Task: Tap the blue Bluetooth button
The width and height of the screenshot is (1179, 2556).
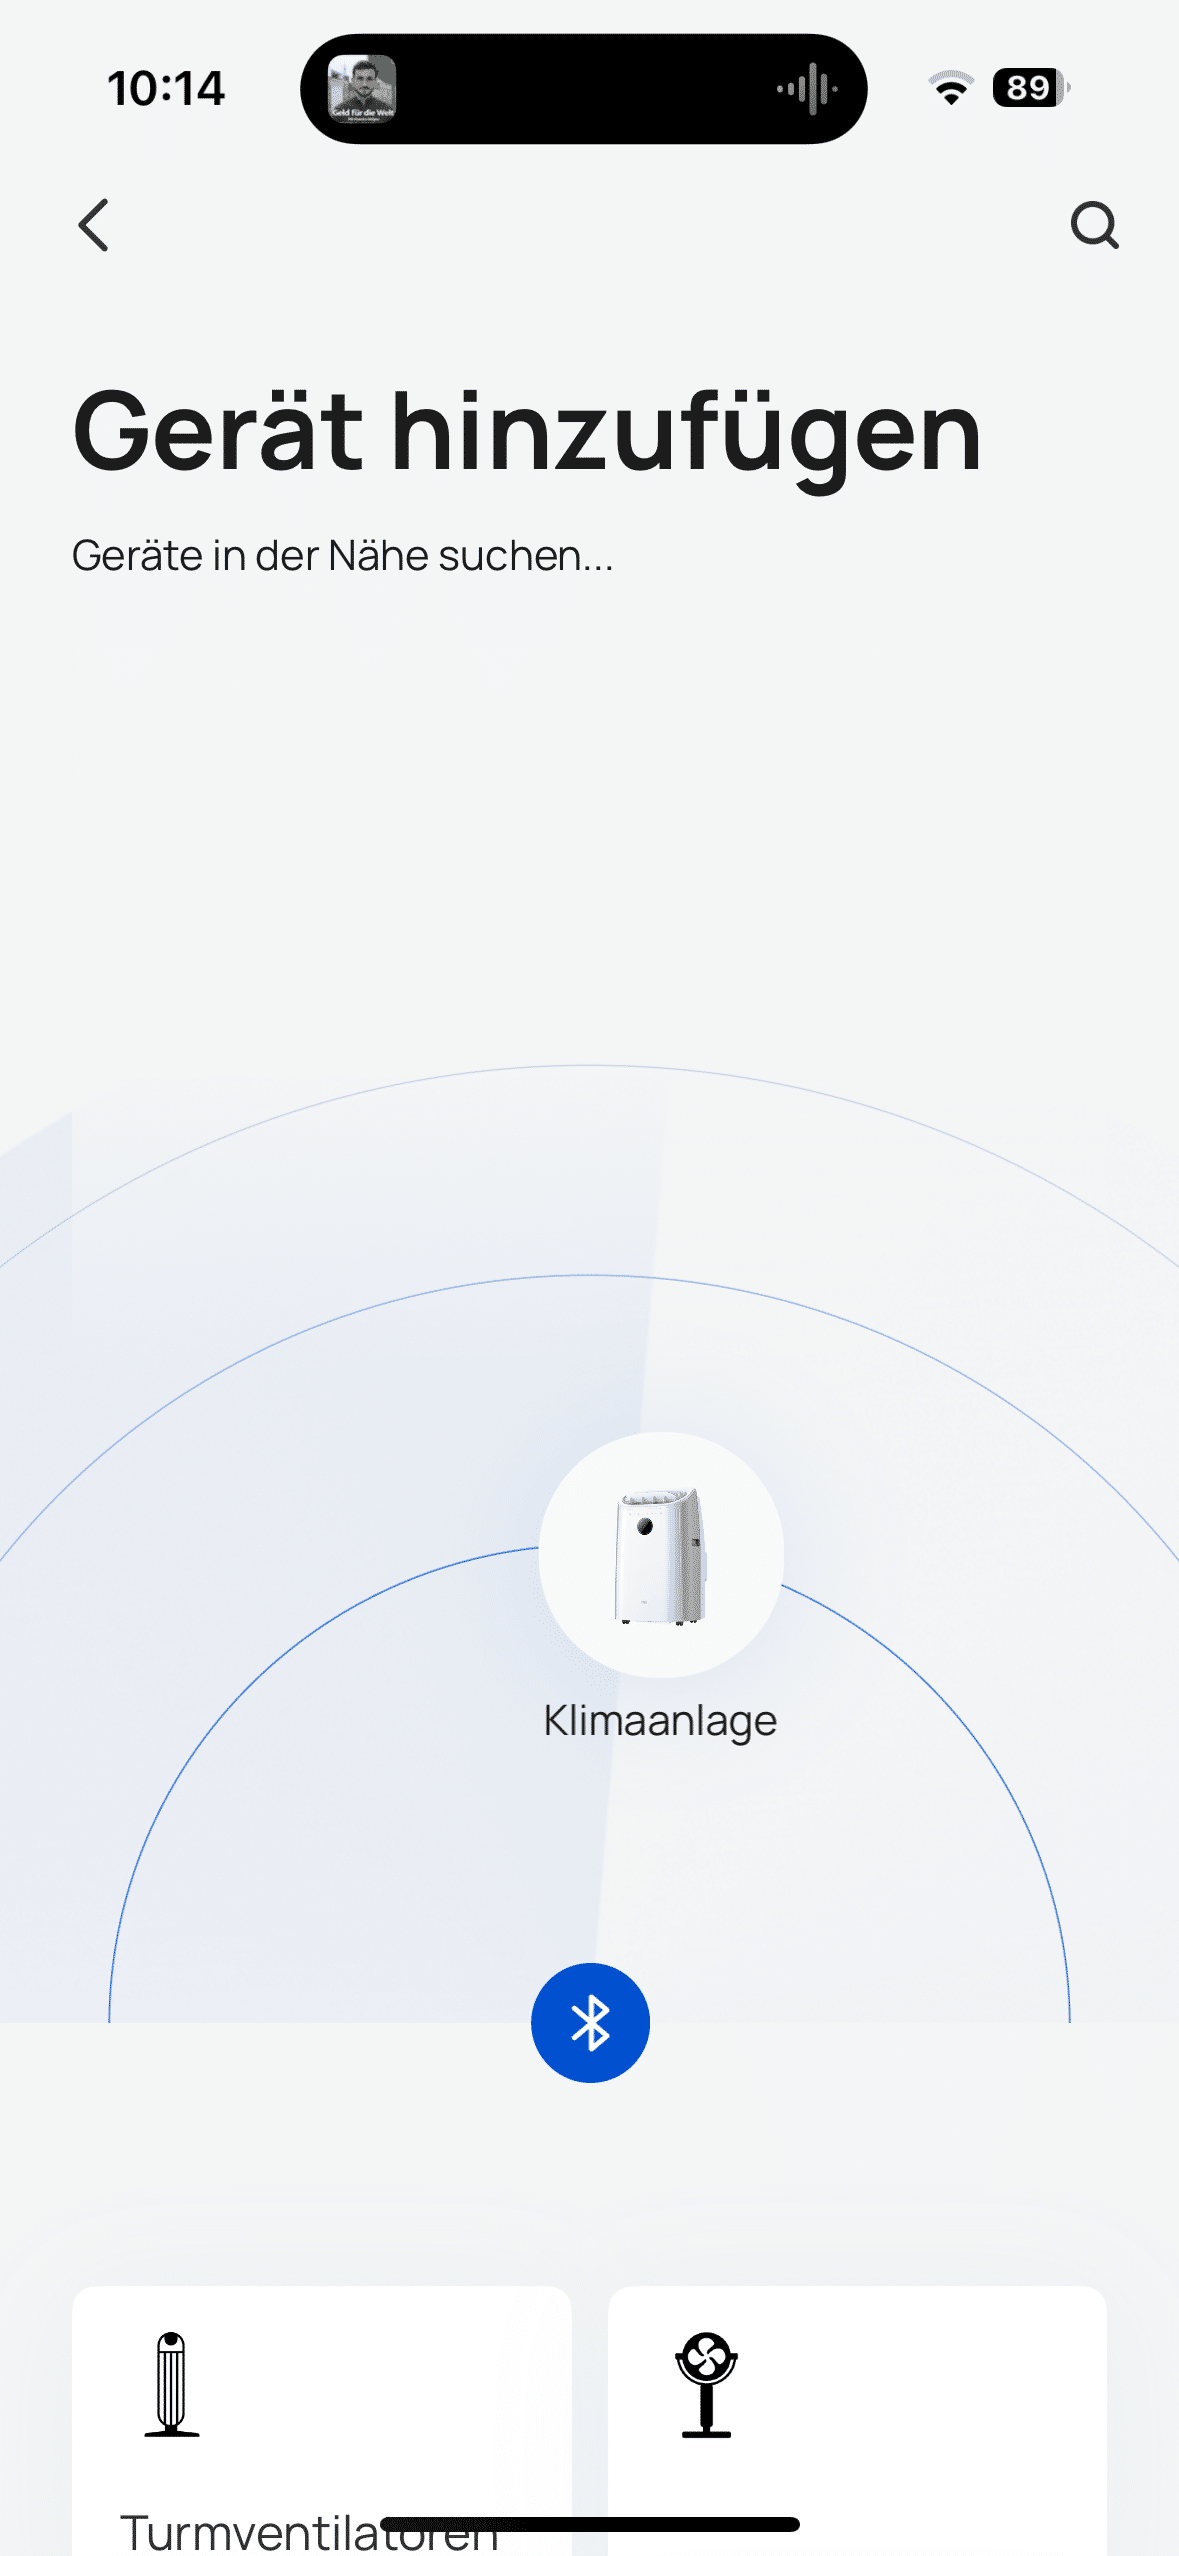Action: point(590,2022)
